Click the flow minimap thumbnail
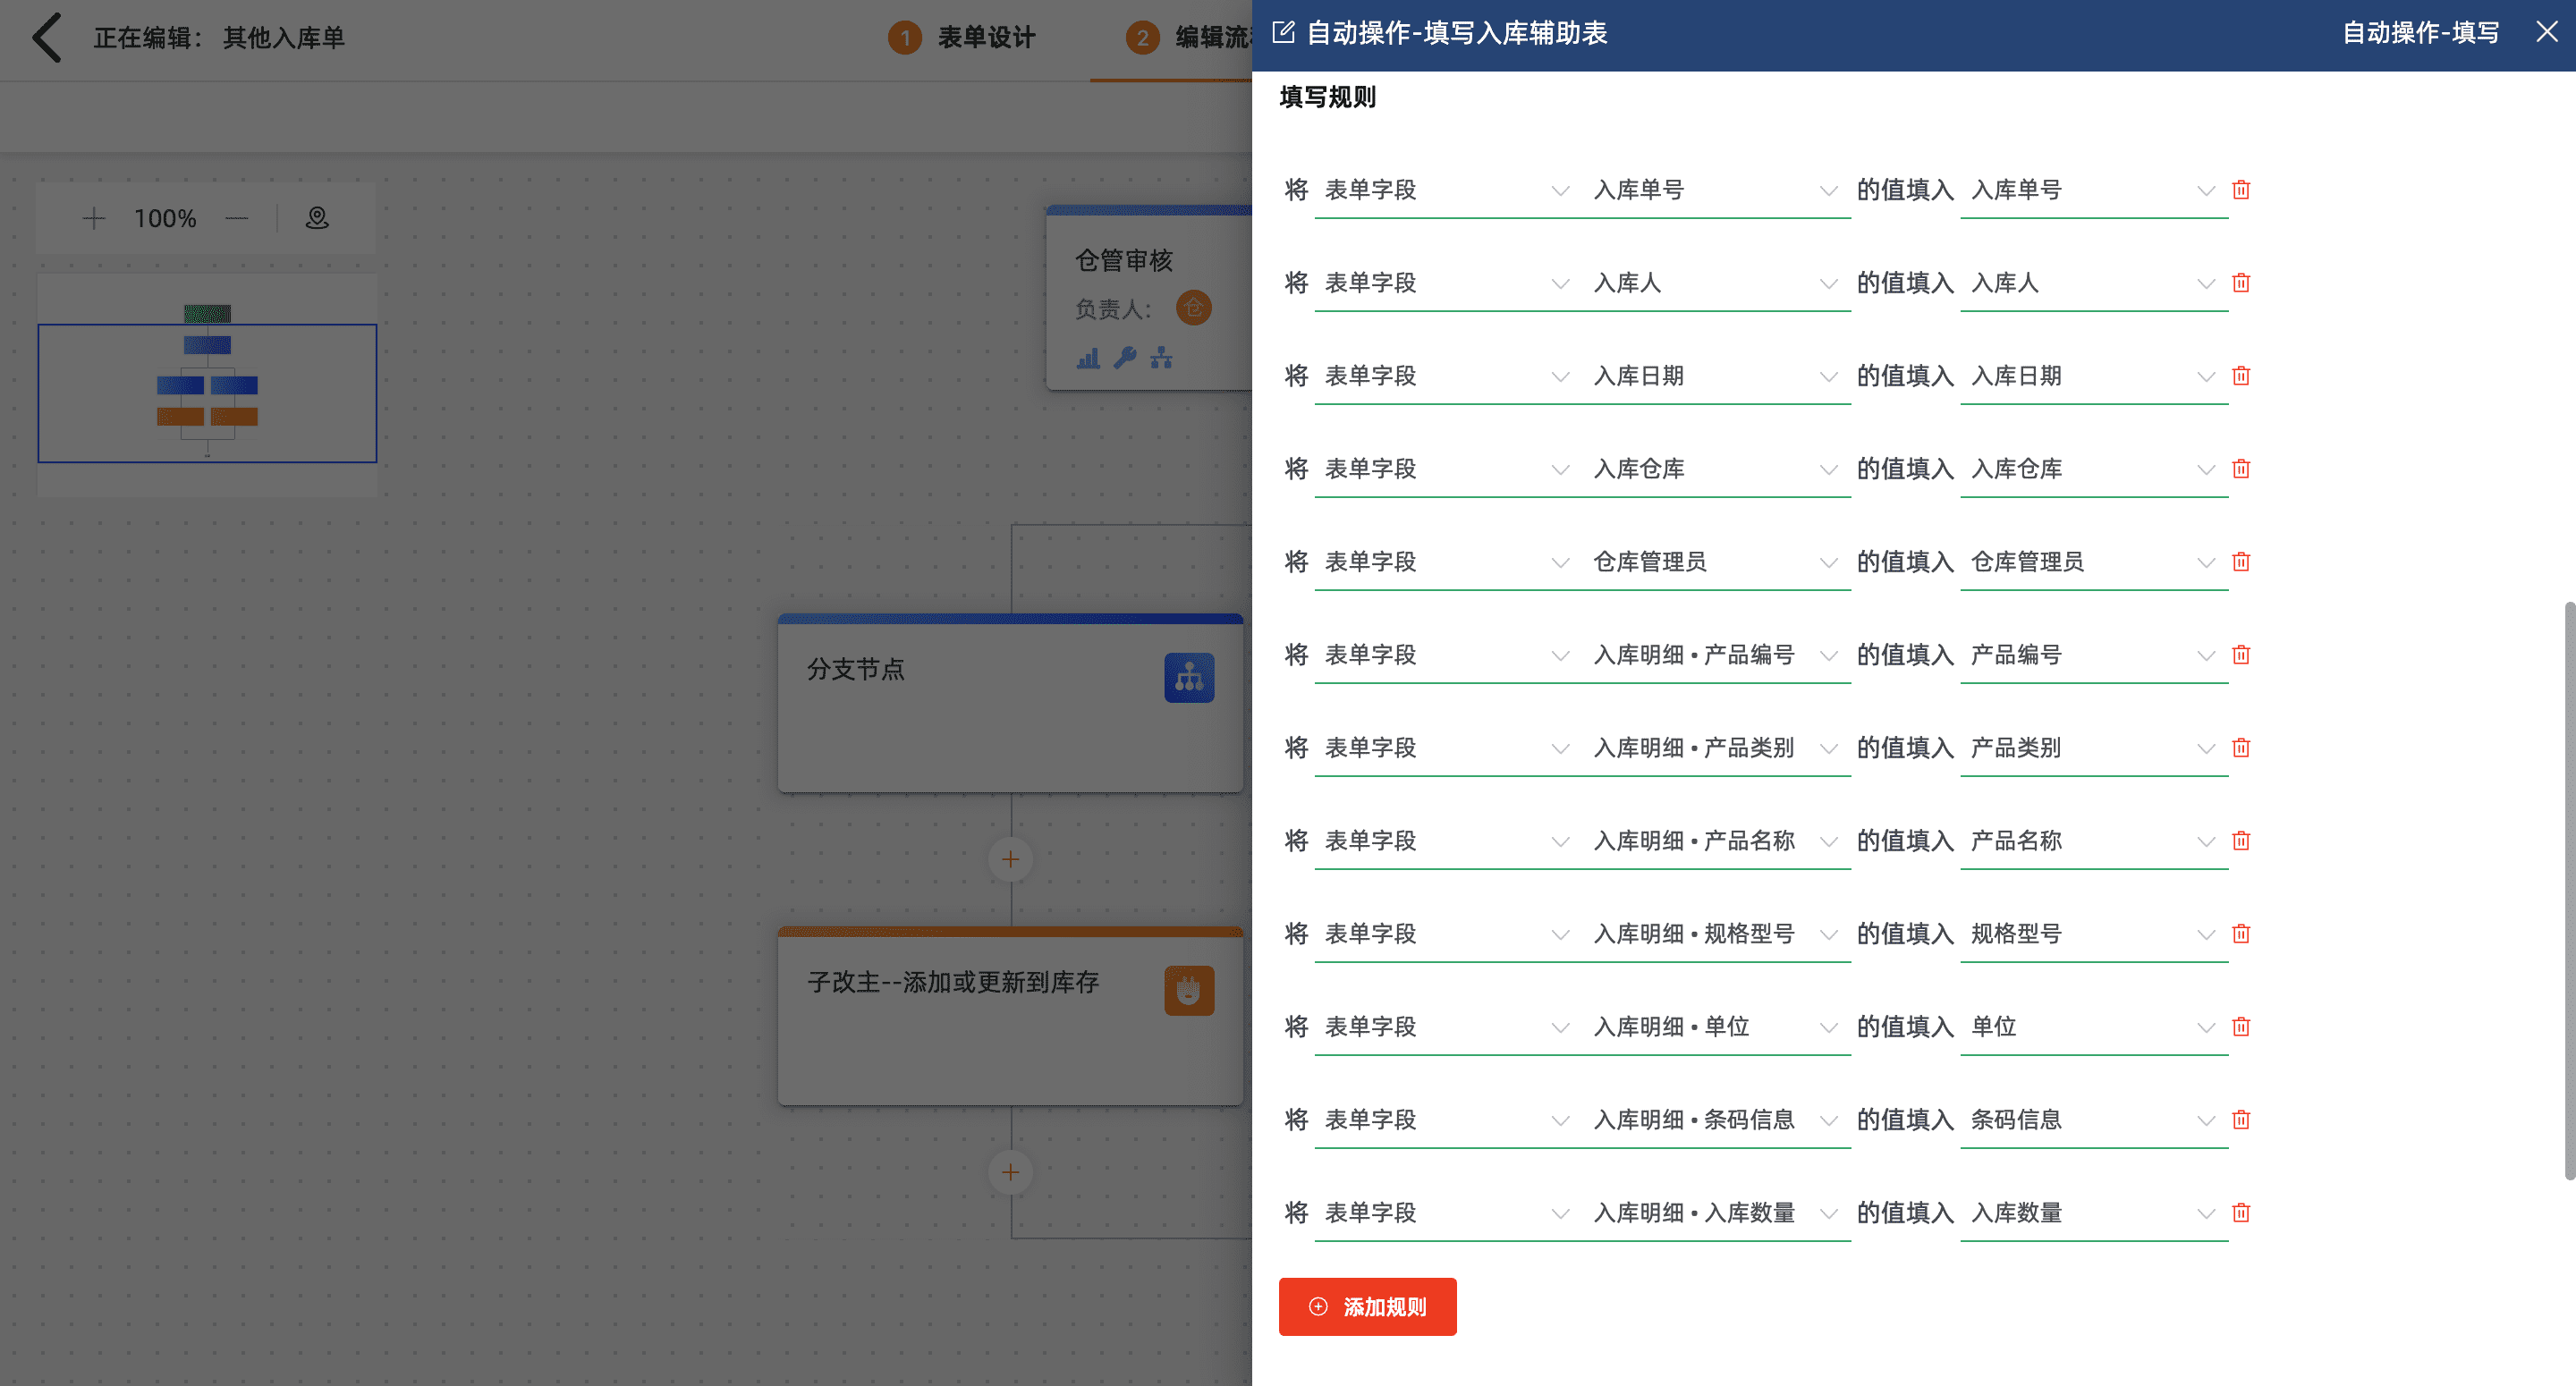 207,385
